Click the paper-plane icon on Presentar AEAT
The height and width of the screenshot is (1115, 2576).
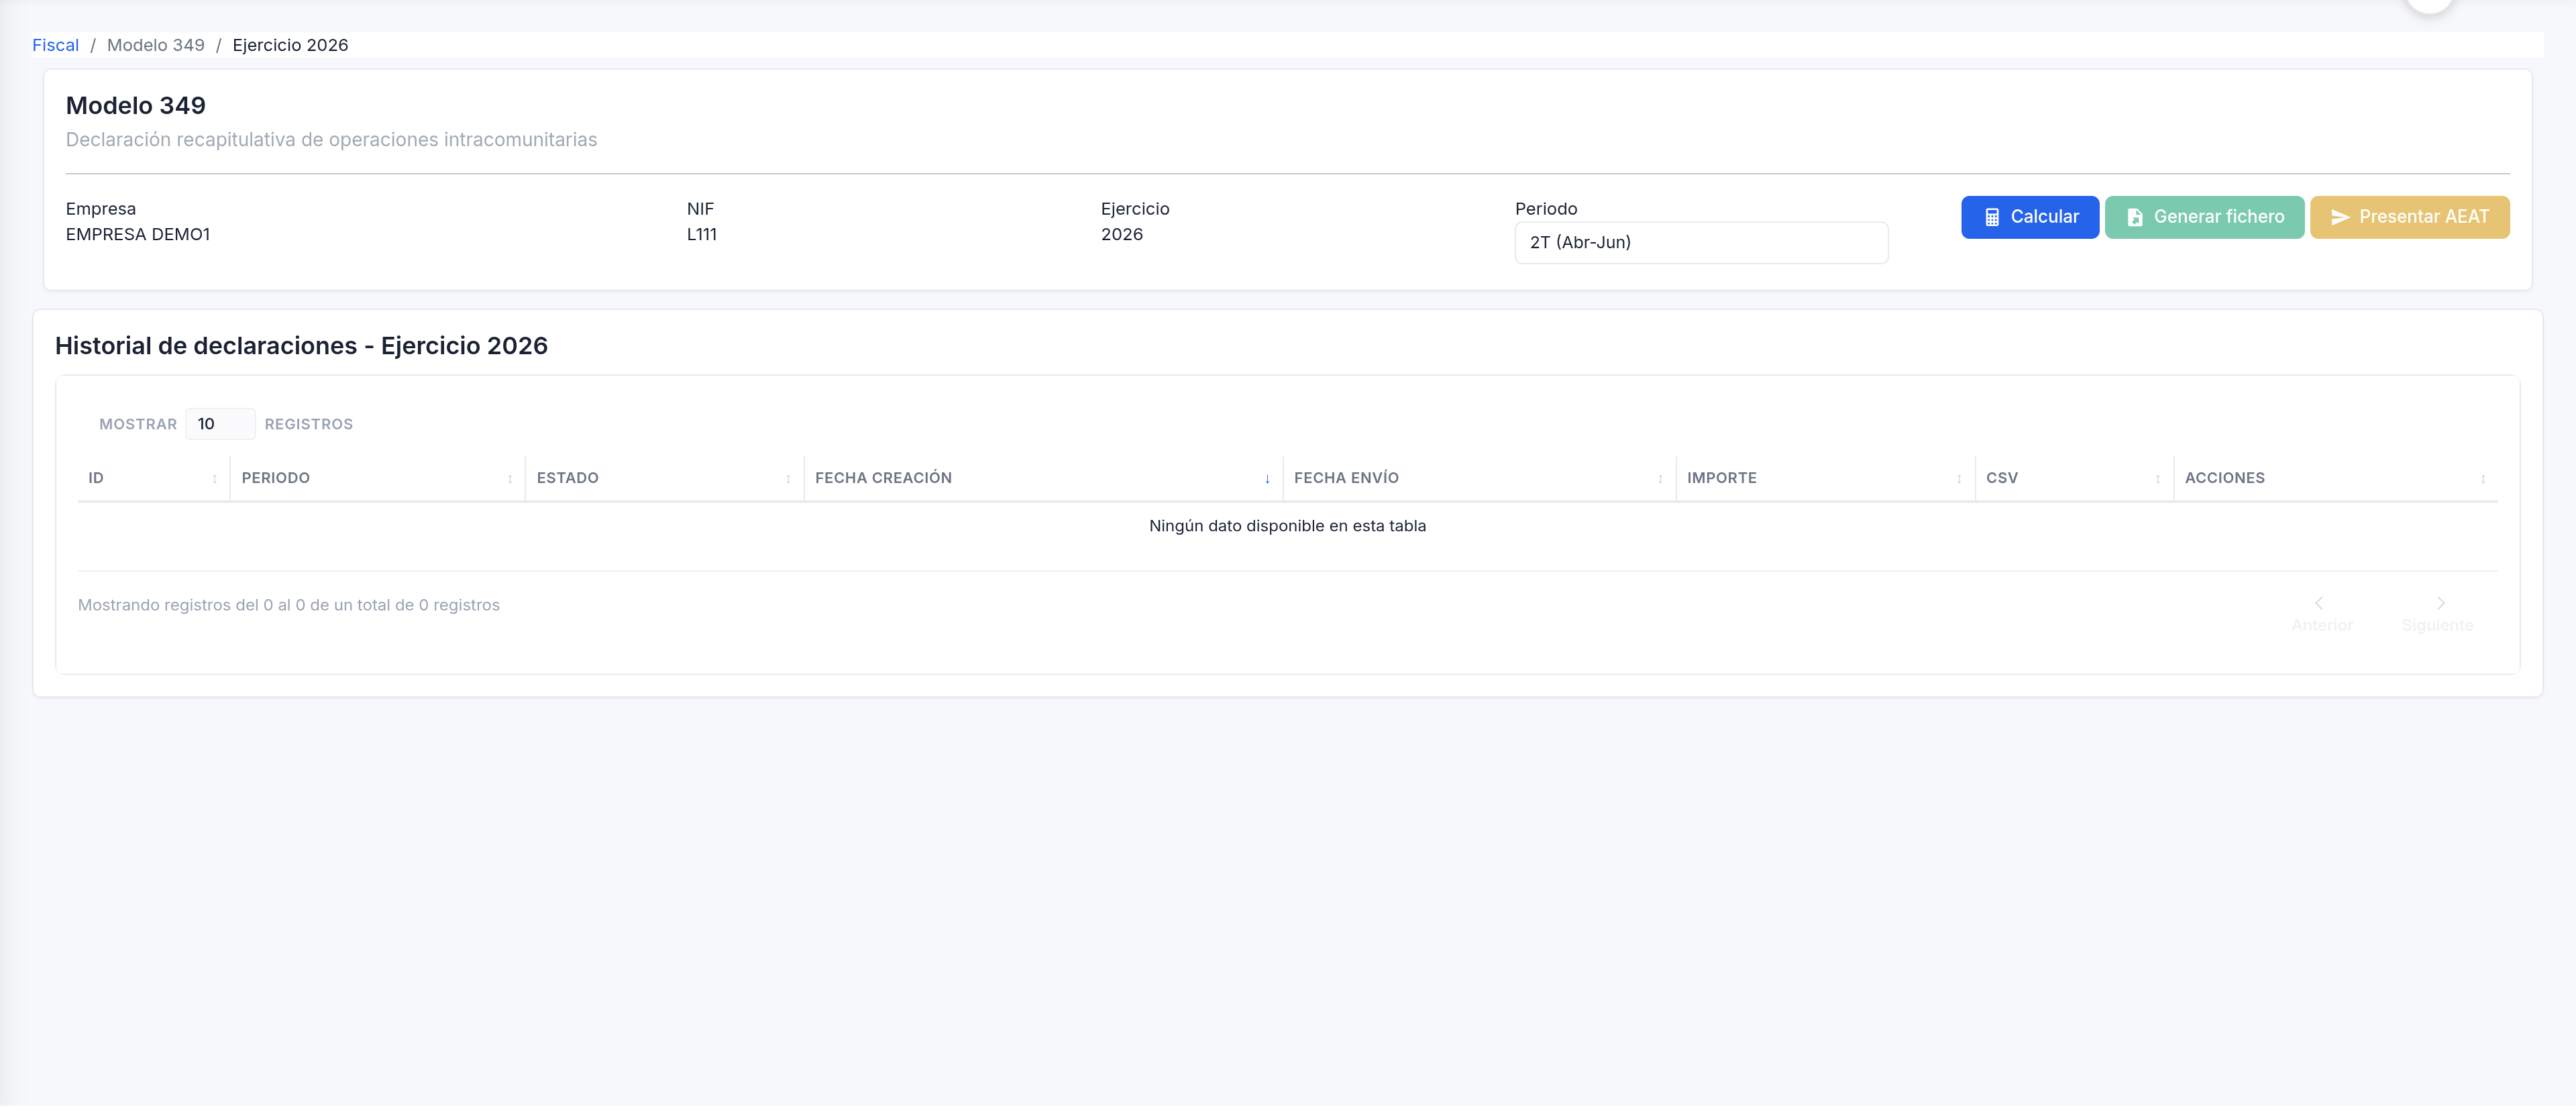click(2340, 217)
